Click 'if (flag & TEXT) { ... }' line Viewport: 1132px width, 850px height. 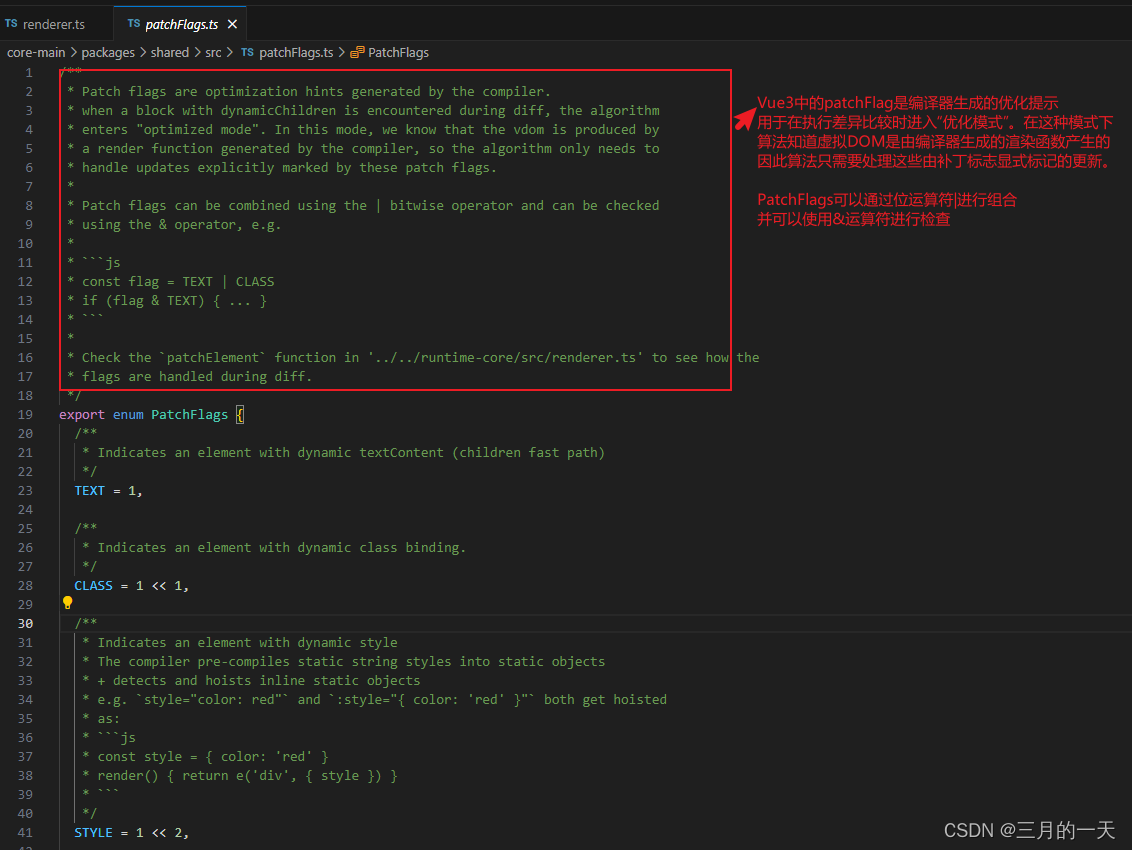[x=167, y=300]
